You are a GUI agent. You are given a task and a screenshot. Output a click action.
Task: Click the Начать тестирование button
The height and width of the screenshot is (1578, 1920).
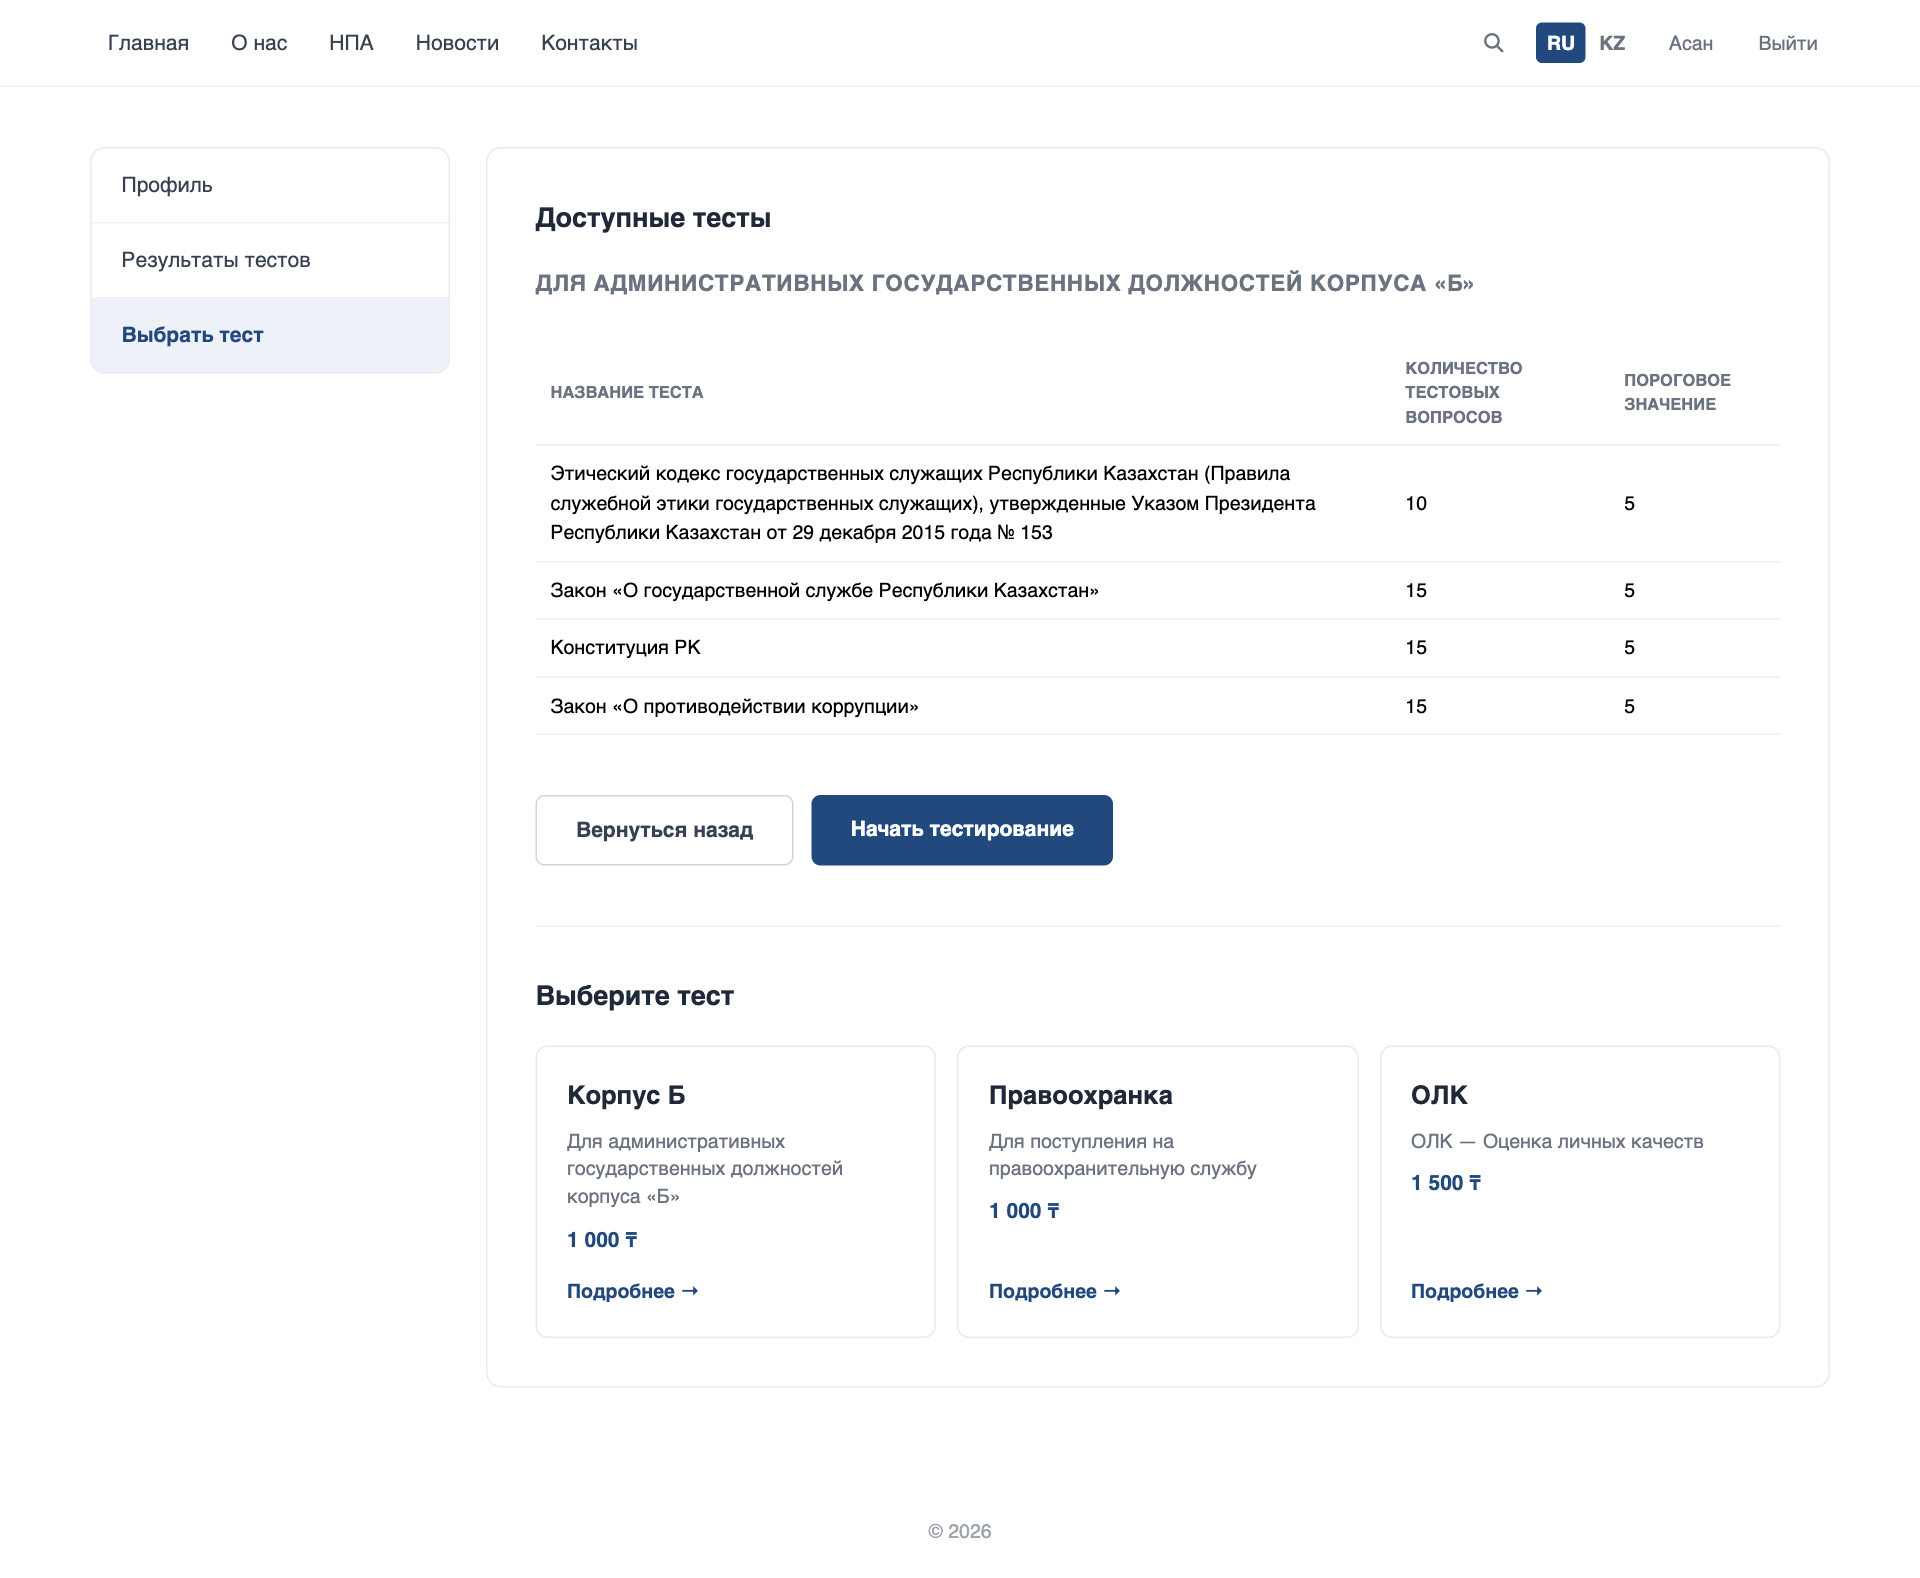[961, 830]
